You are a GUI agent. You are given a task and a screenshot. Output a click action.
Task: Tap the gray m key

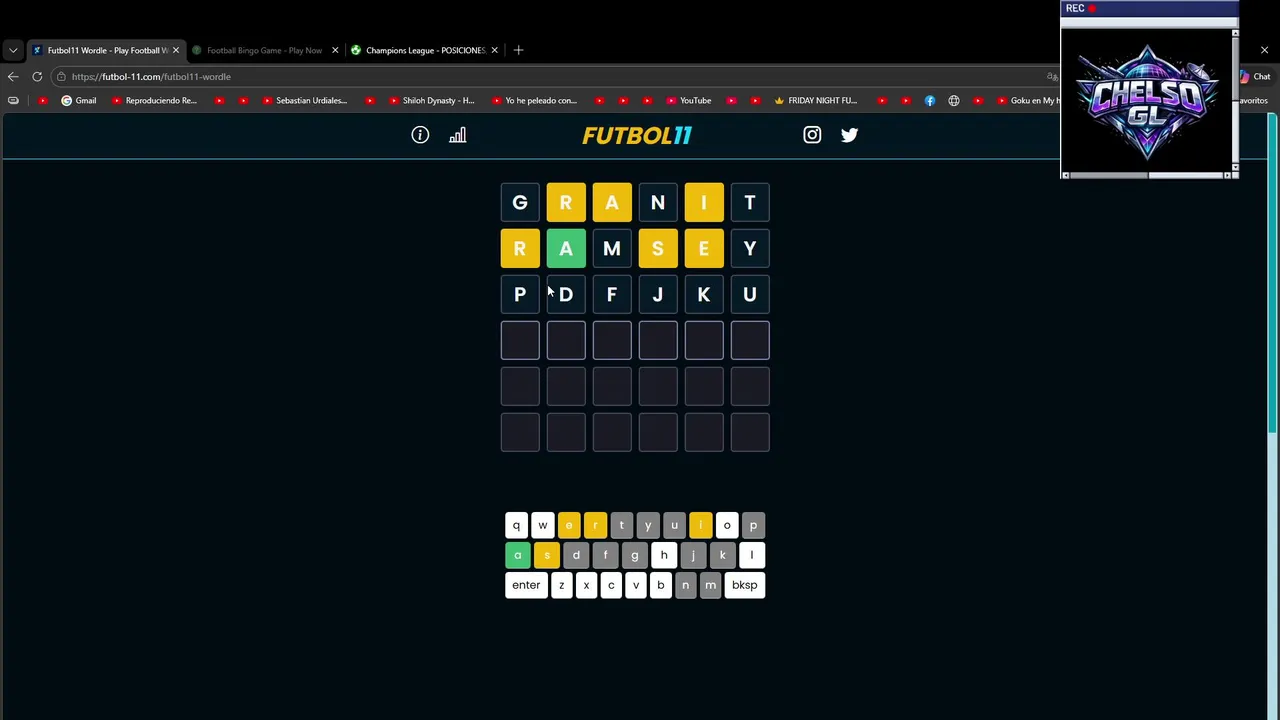(710, 585)
